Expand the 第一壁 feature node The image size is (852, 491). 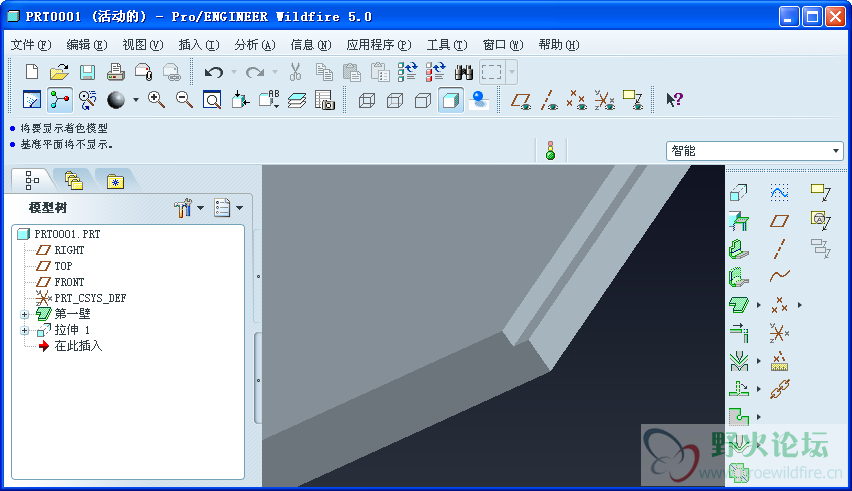point(24,314)
